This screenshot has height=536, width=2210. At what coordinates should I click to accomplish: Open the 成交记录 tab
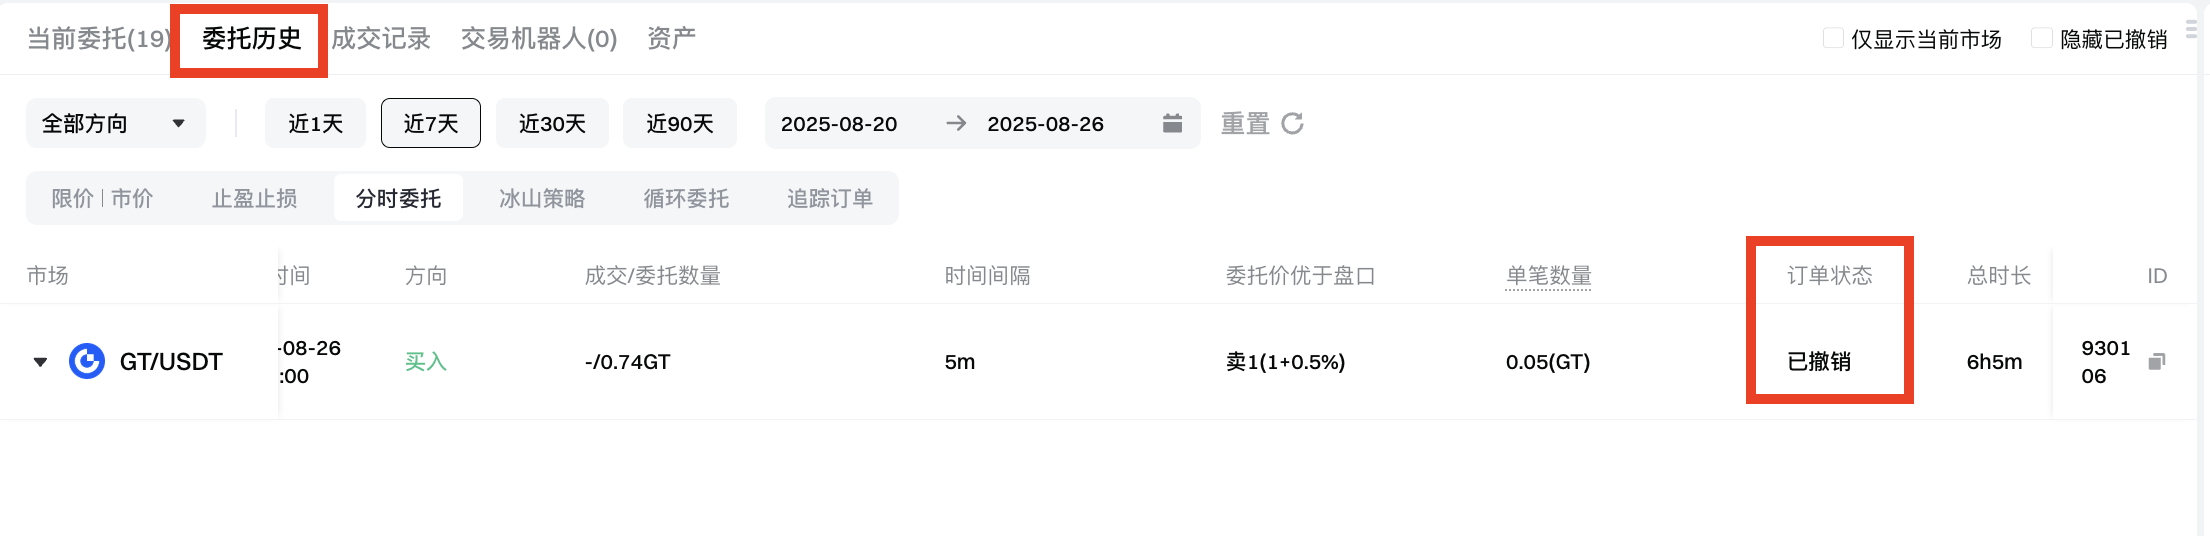(x=381, y=39)
